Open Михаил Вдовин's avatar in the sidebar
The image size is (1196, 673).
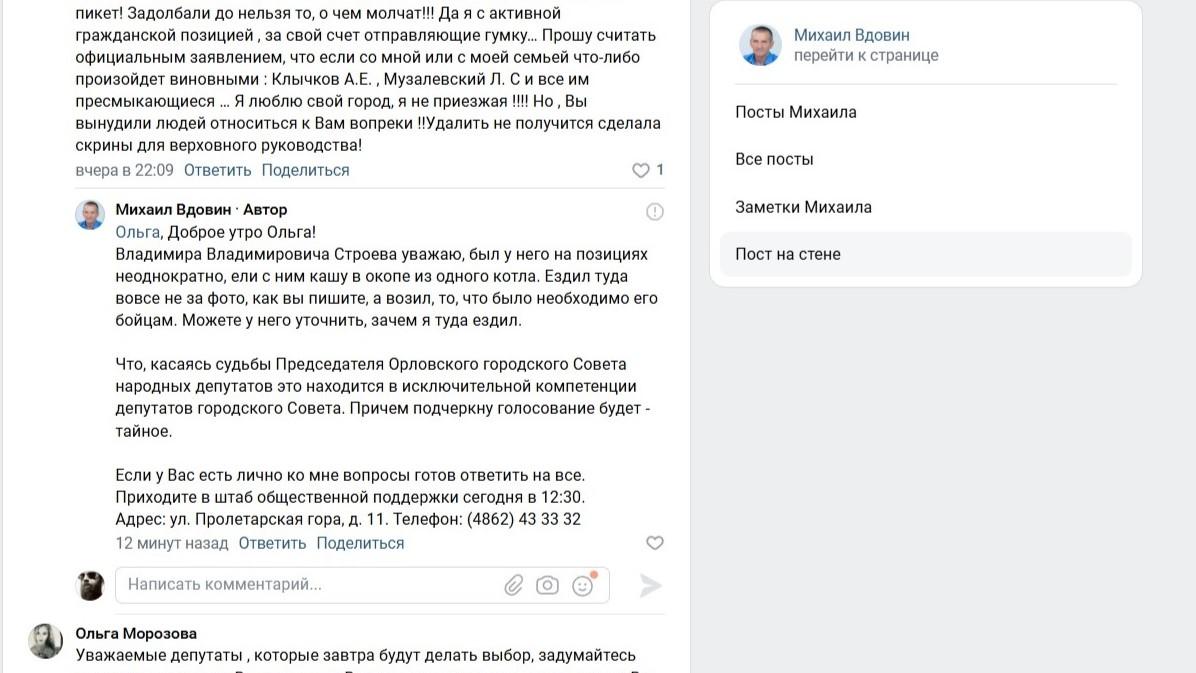760,45
